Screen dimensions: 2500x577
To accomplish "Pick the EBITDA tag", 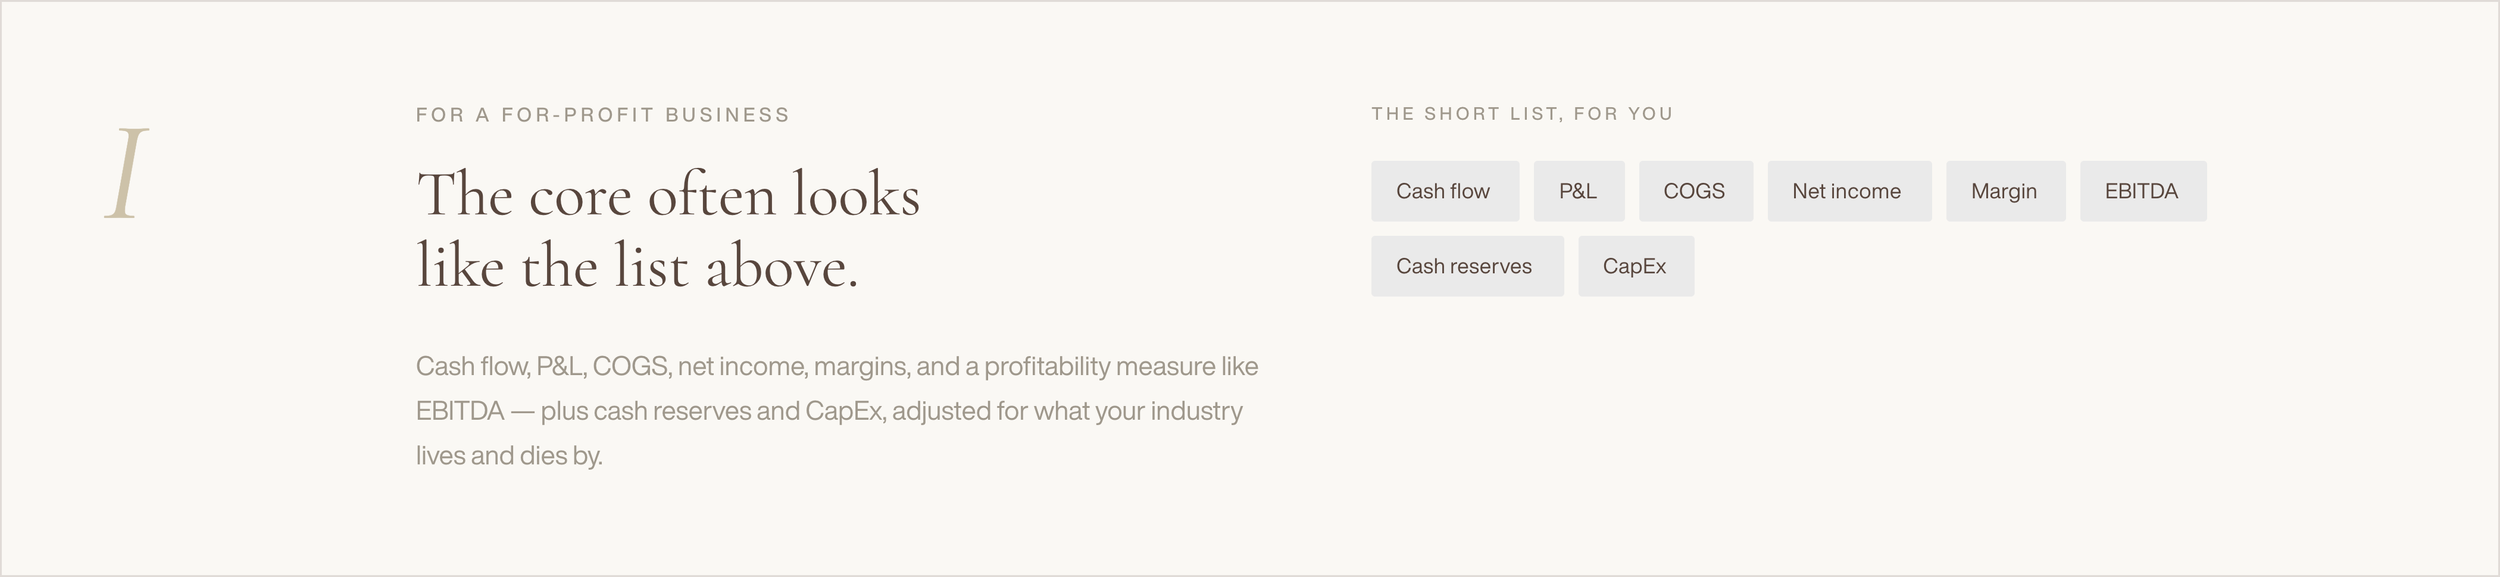I will point(2142,191).
